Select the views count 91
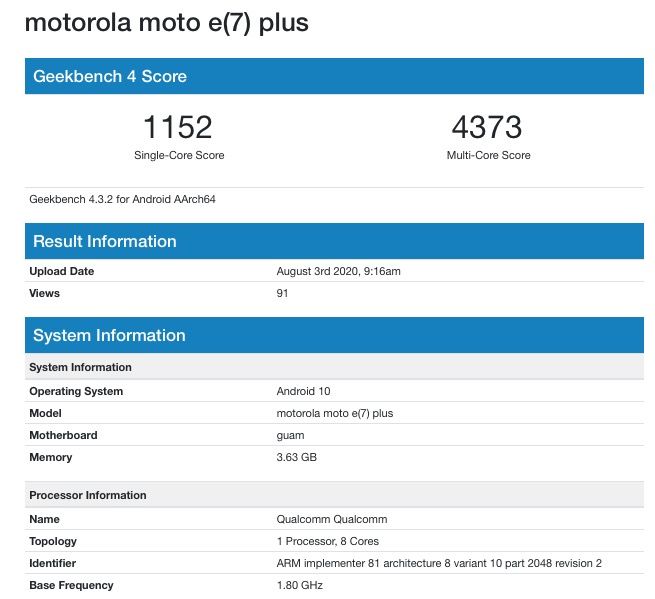Image resolution: width=655 pixels, height=599 pixels. (282, 293)
